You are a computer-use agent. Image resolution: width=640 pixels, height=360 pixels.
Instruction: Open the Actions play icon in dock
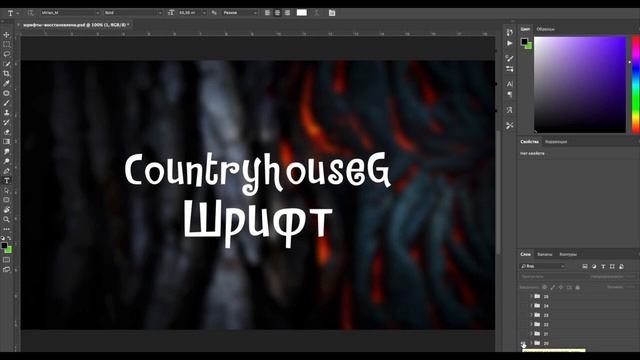[x=509, y=43]
